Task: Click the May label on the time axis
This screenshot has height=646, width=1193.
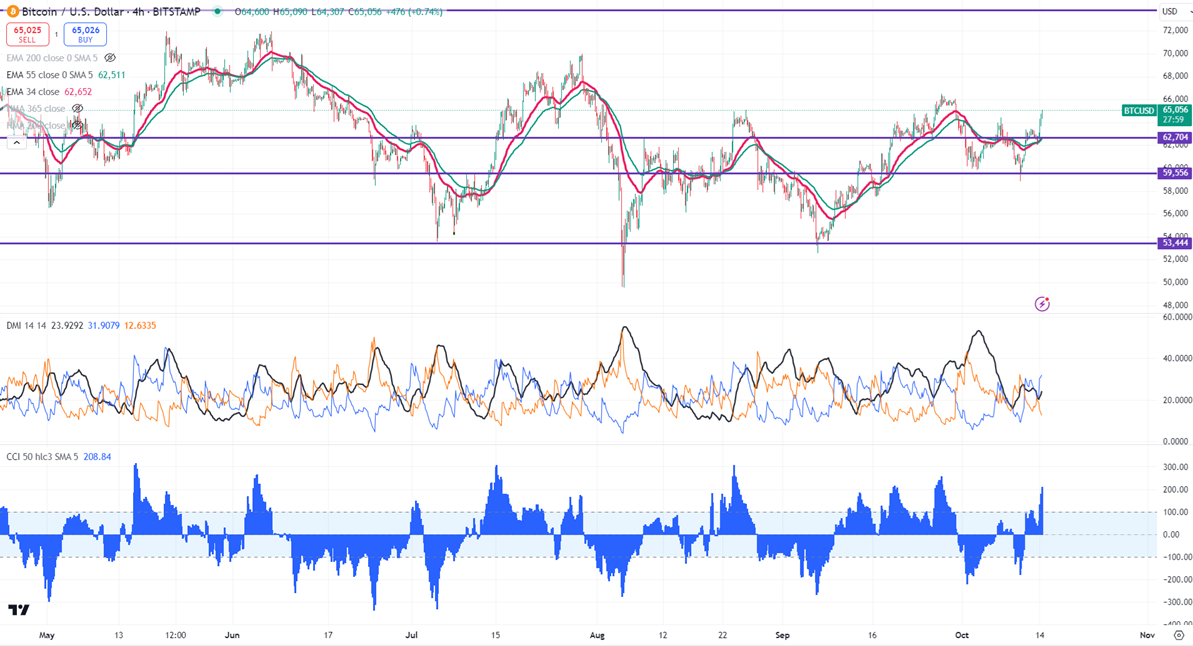Action: pyautogui.click(x=46, y=635)
